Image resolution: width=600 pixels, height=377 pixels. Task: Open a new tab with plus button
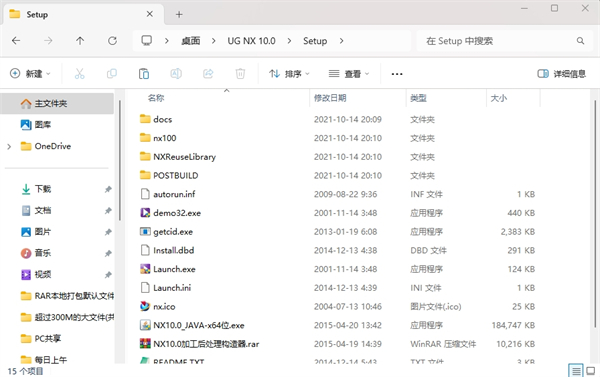(x=179, y=15)
